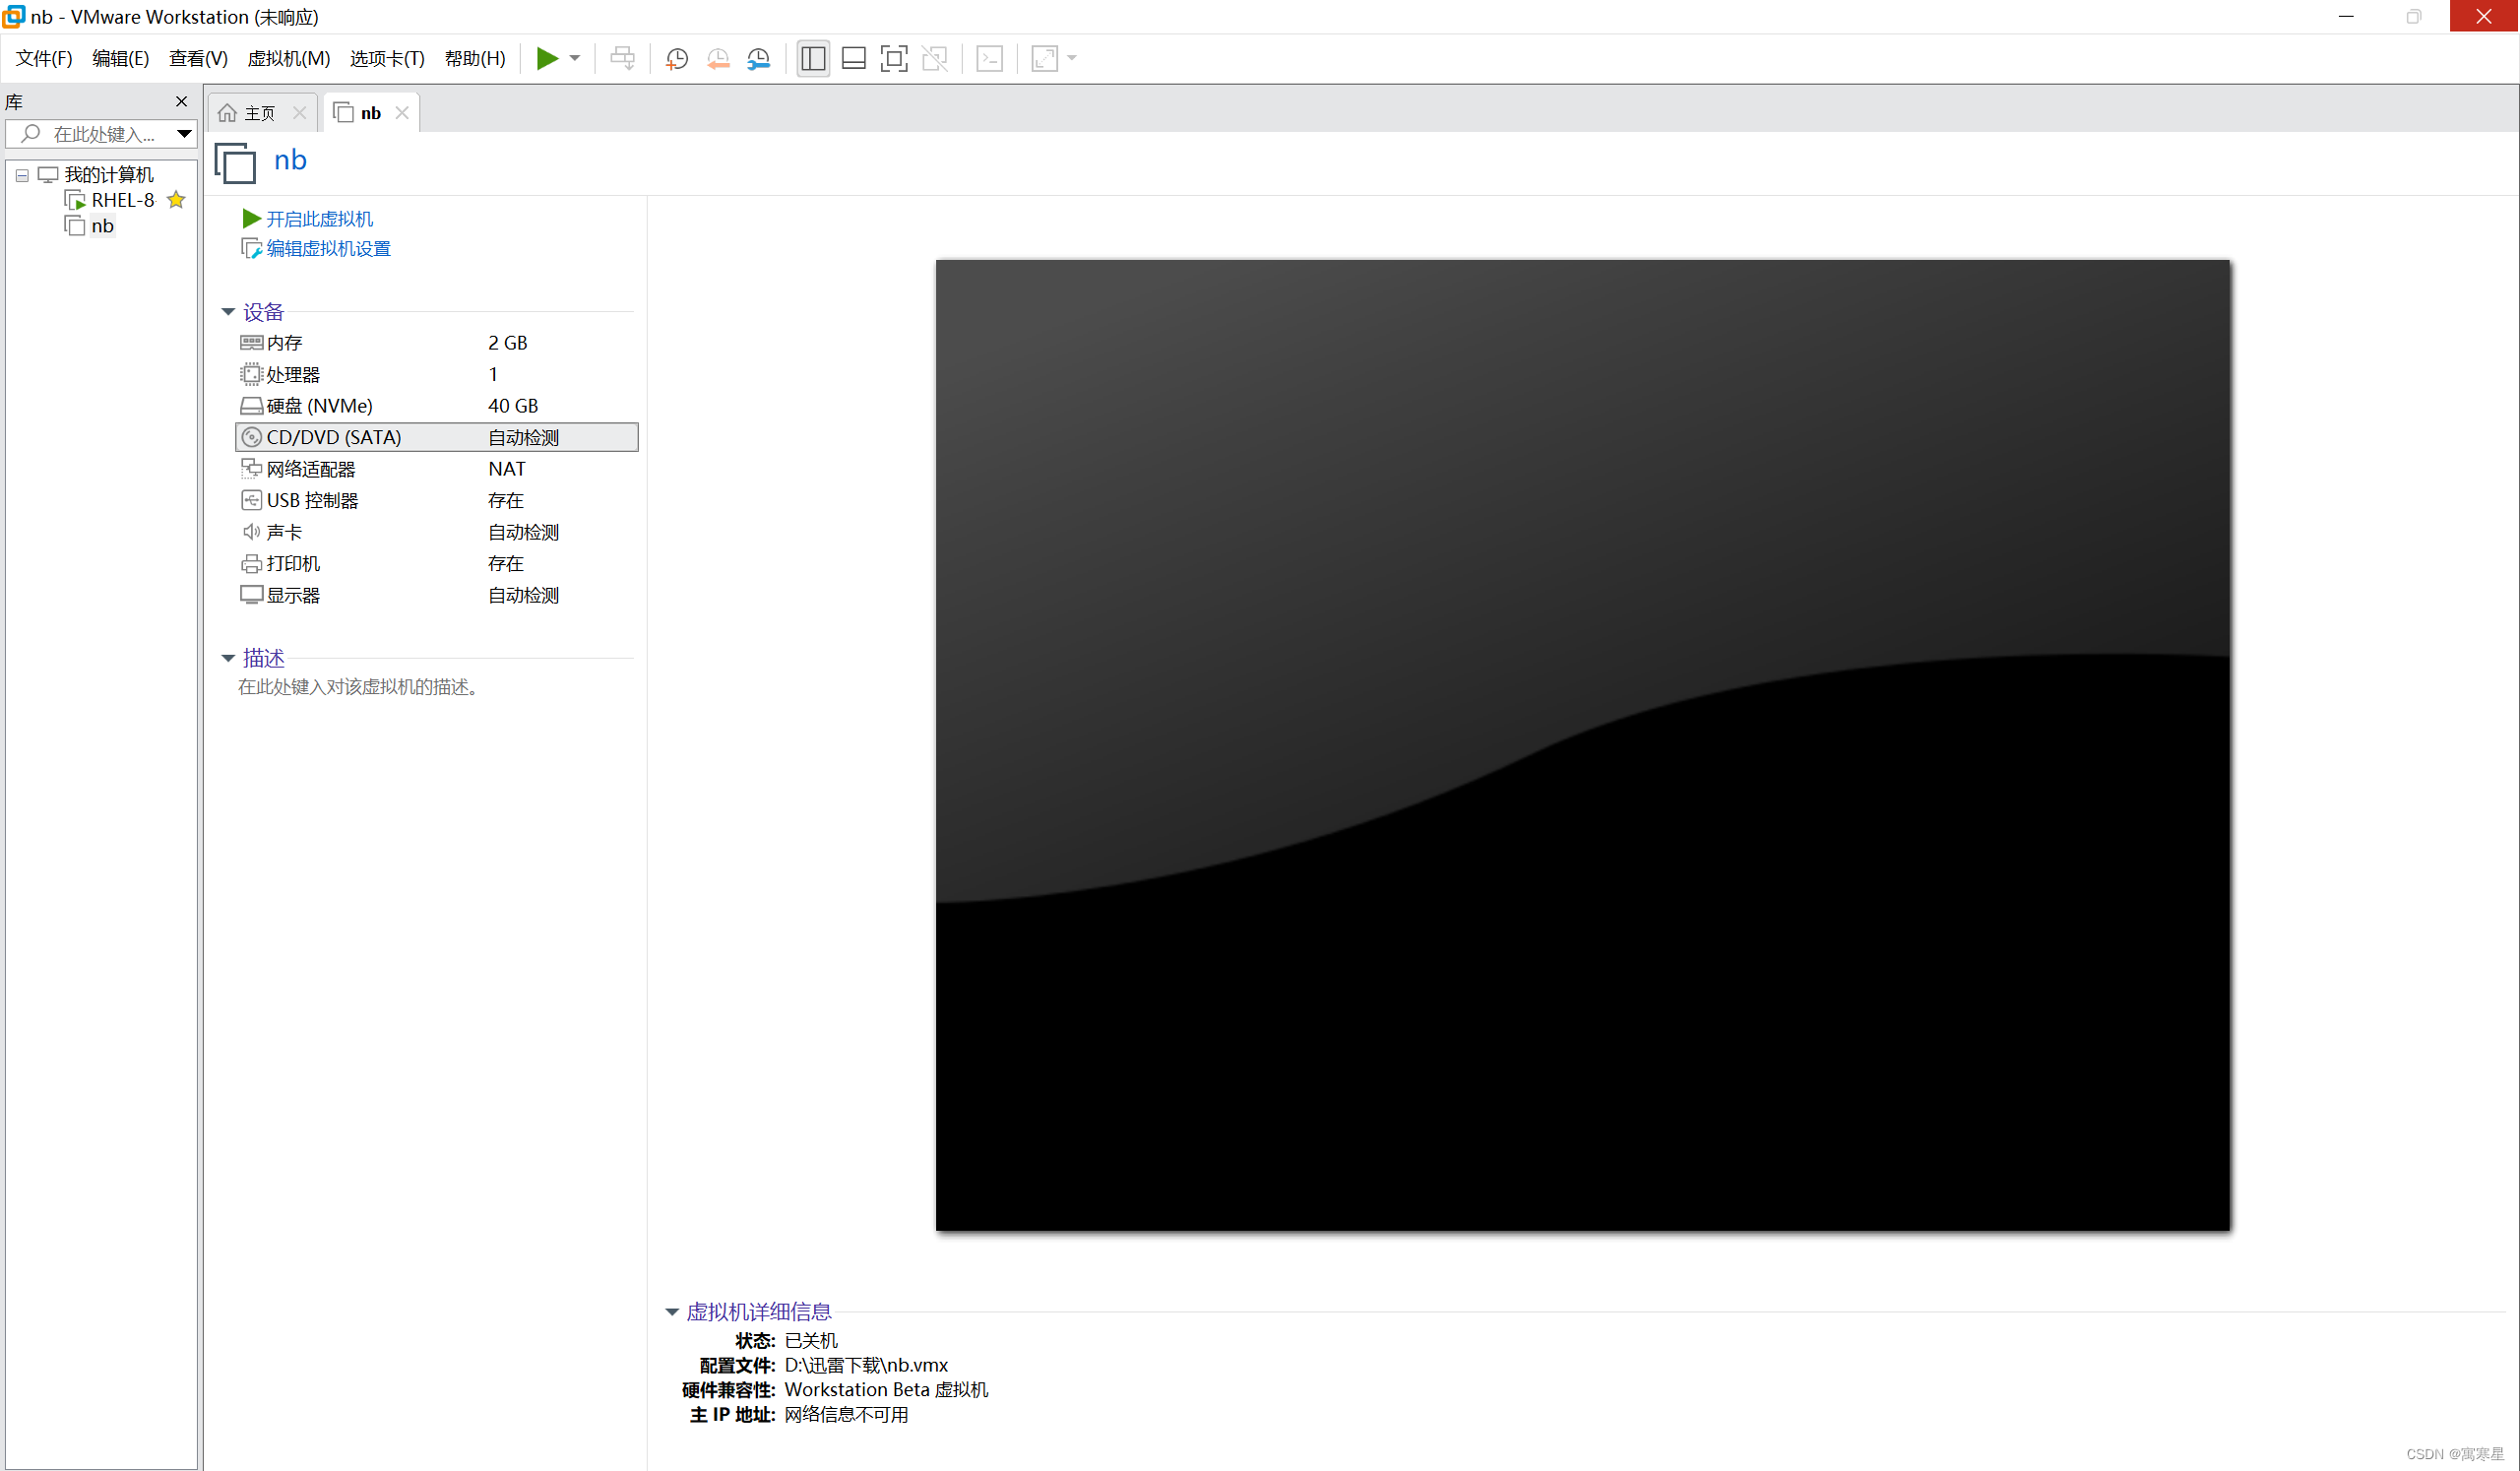
Task: Take a snapshot using the clock icon
Action: (x=677, y=58)
